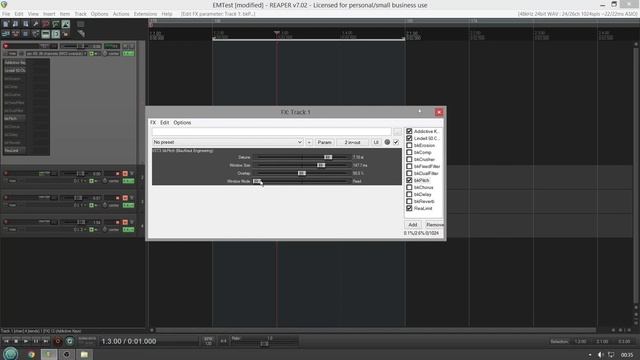Image resolution: width=640 pixels, height=360 pixels.
Task: Open the Extensions menu
Action: pyautogui.click(x=145, y=14)
